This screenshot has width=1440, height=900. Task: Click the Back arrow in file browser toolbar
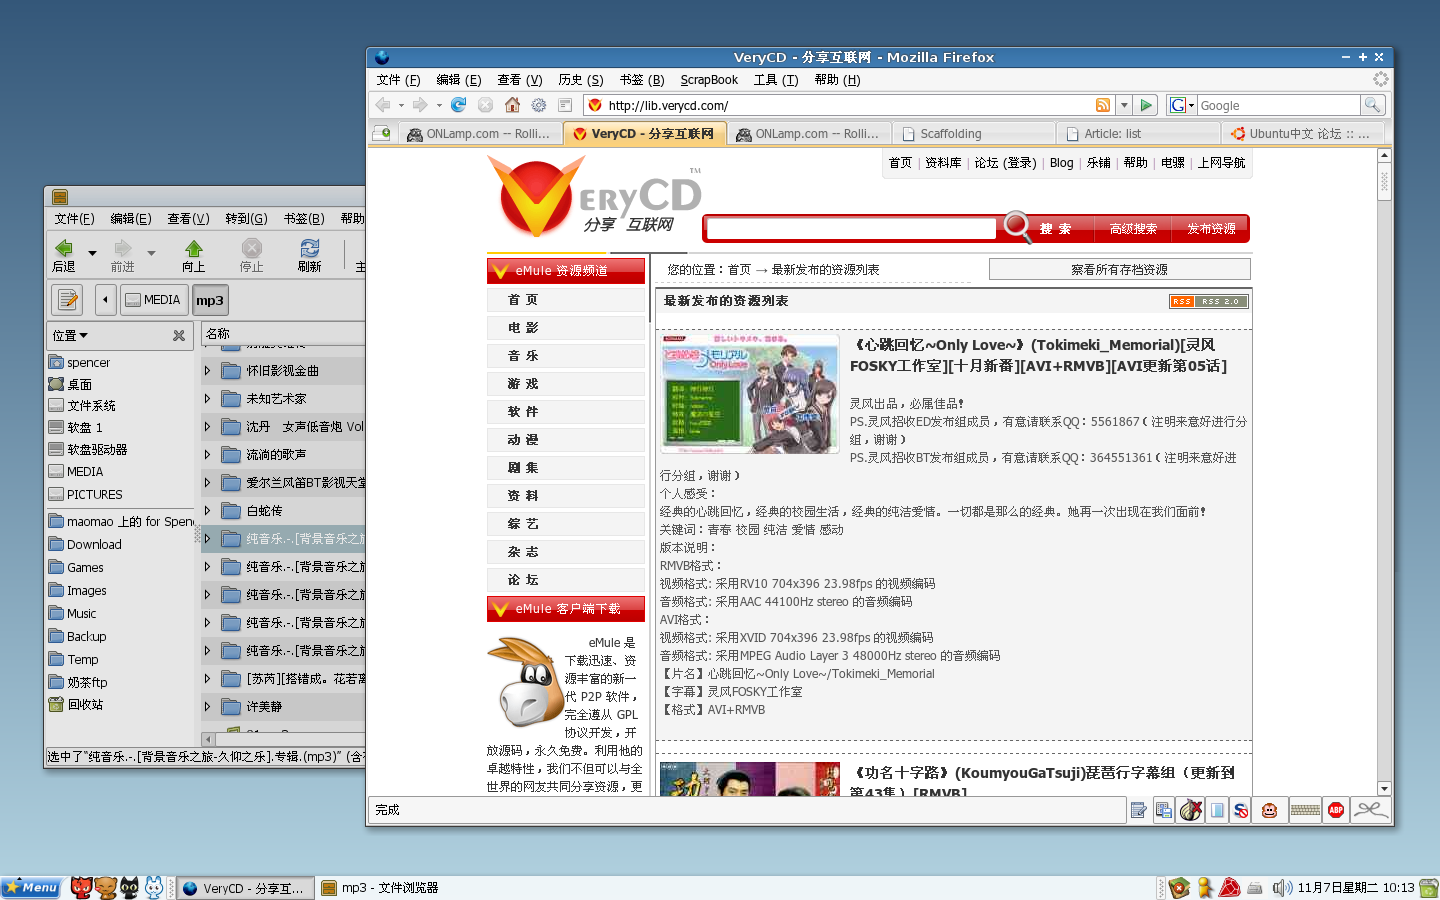[64, 255]
